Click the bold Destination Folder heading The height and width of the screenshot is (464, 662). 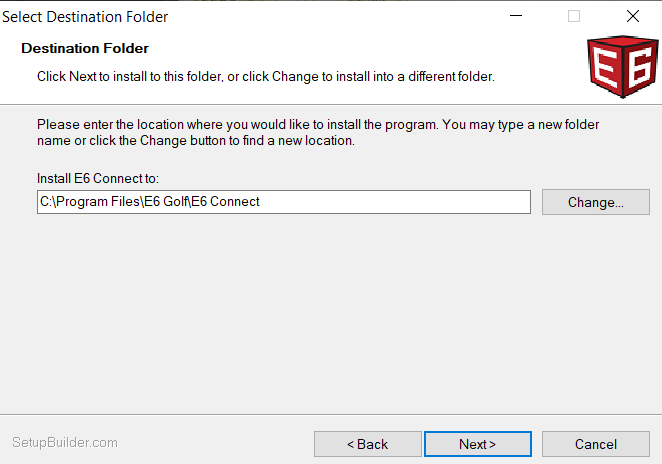(x=85, y=48)
